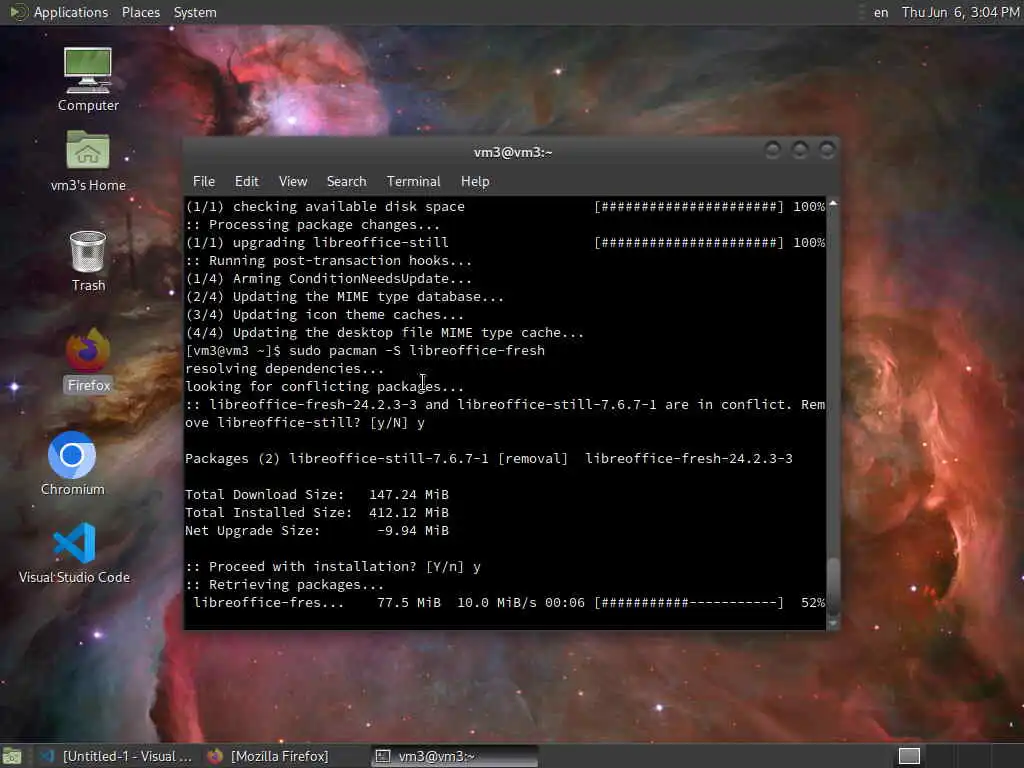Open the terminal Help menu
Viewport: 1024px width, 768px height.
pyautogui.click(x=475, y=182)
